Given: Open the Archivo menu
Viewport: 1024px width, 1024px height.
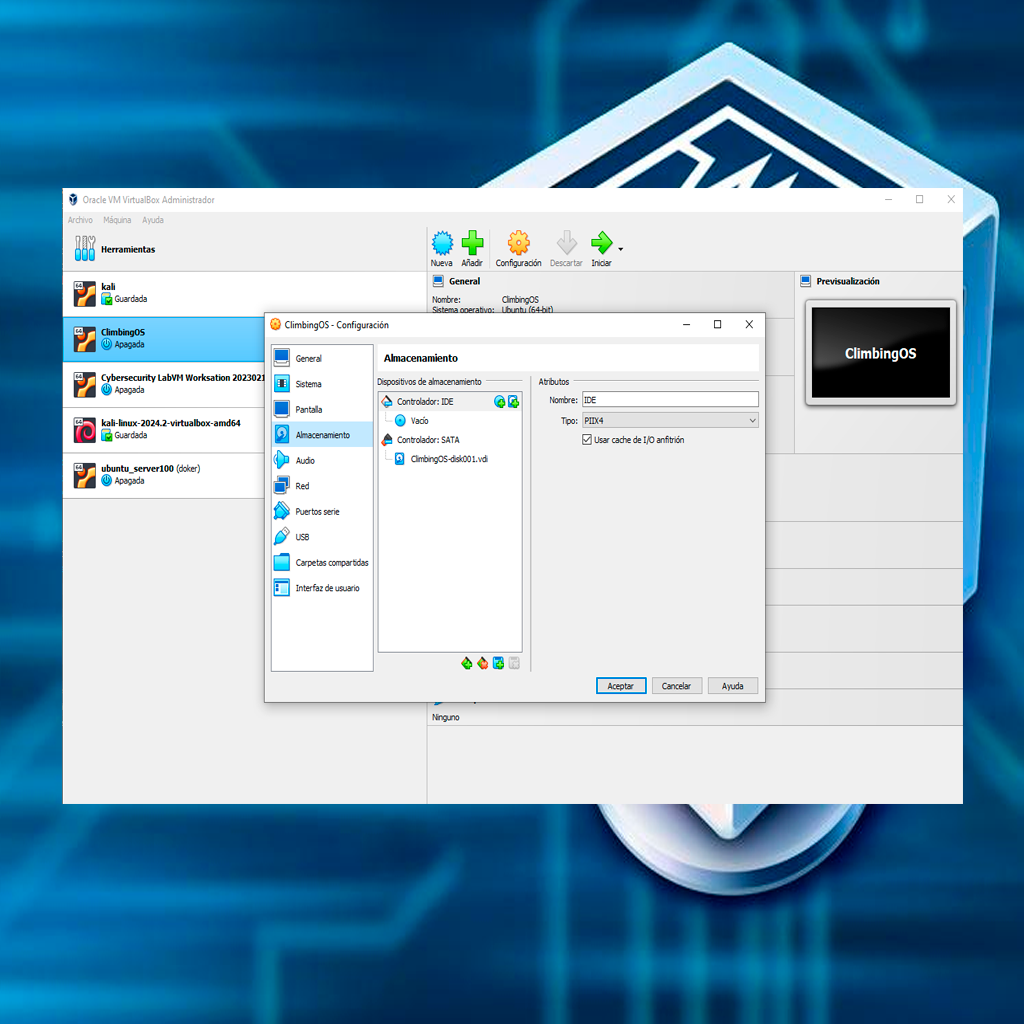Looking at the screenshot, I should [x=80, y=220].
